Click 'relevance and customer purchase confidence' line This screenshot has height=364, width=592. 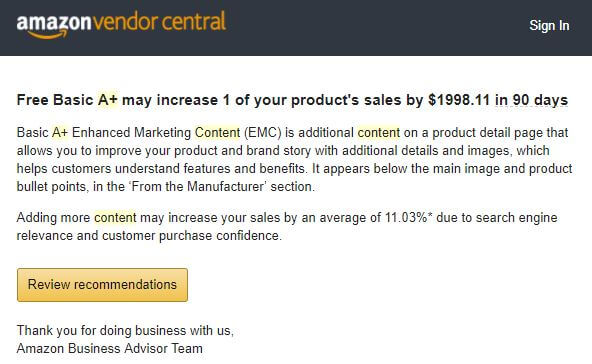(x=149, y=236)
